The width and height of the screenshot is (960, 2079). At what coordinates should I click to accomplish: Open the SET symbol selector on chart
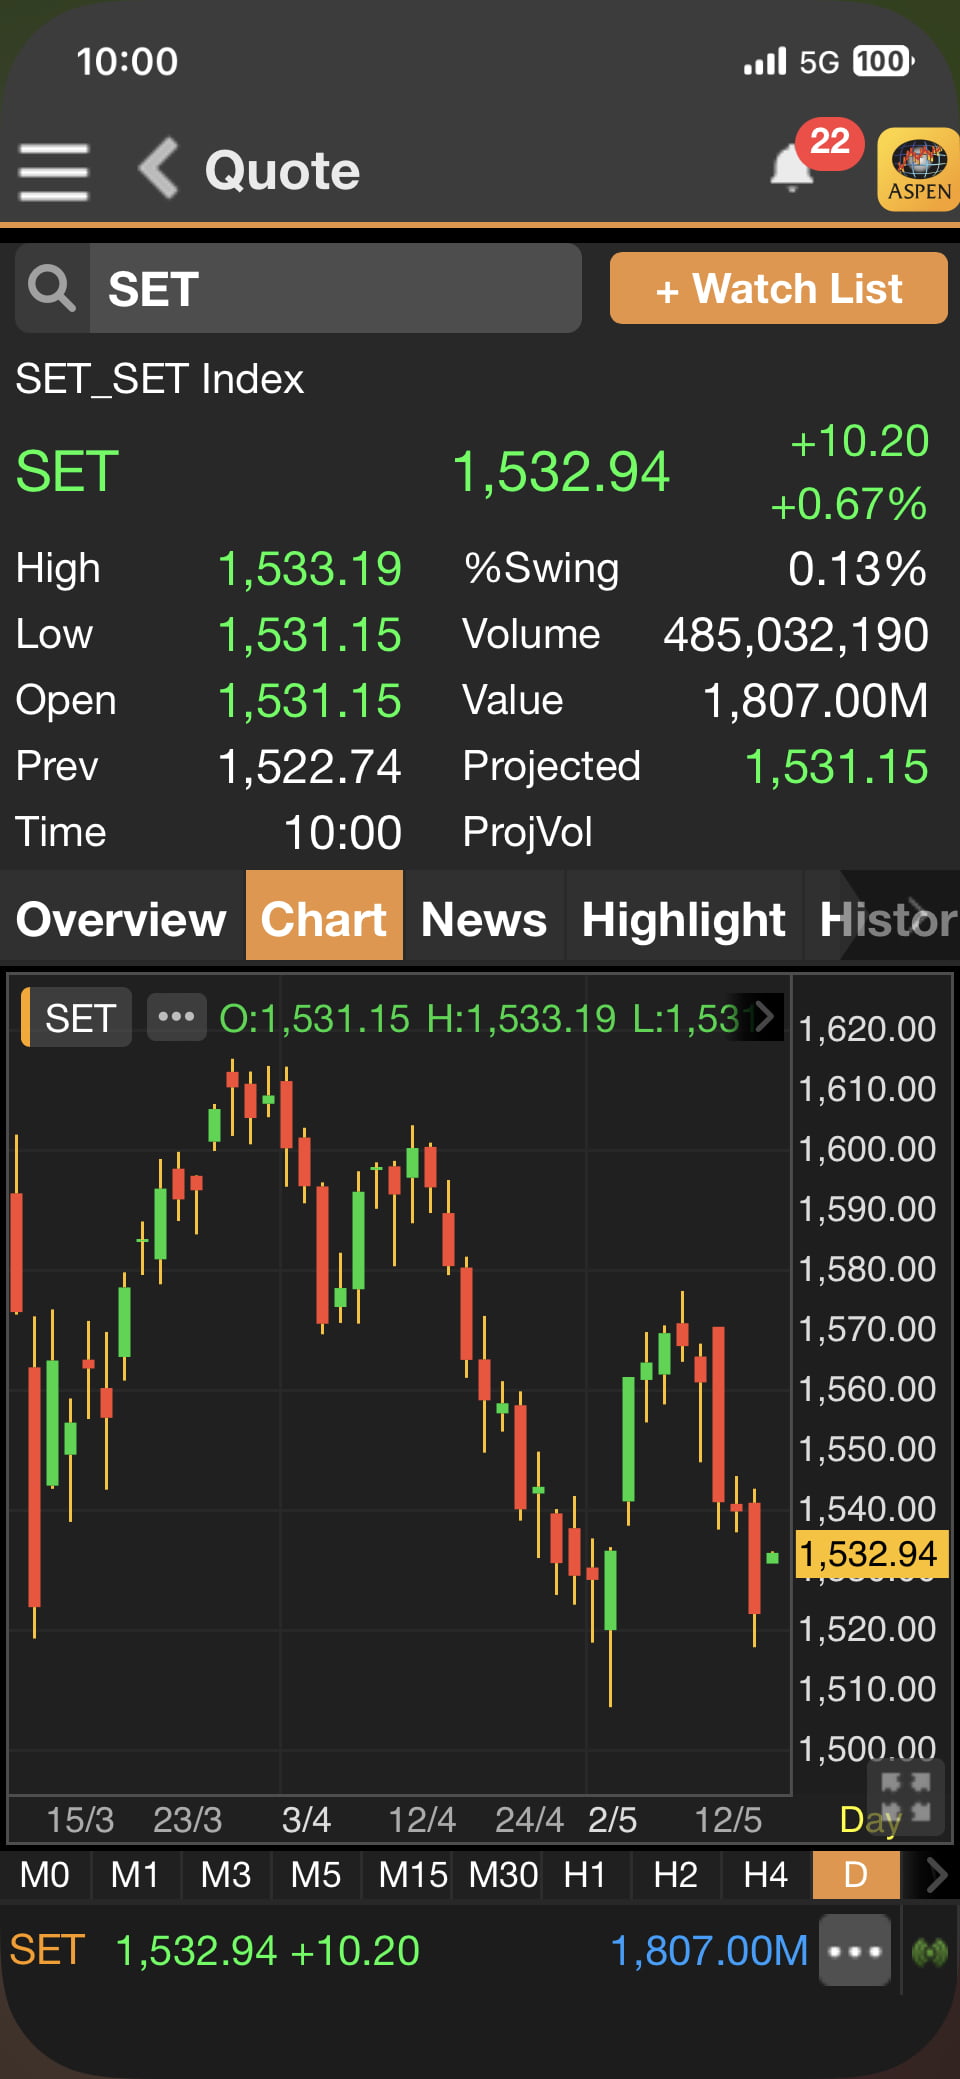click(79, 1018)
